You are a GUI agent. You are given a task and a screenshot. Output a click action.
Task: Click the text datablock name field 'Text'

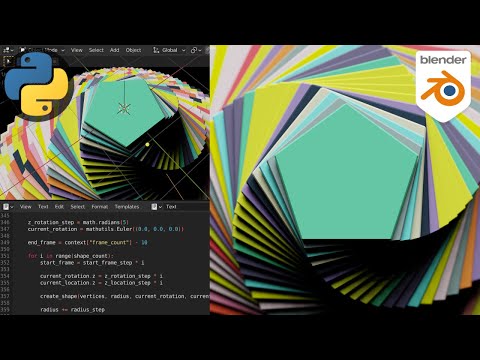click(x=187, y=207)
